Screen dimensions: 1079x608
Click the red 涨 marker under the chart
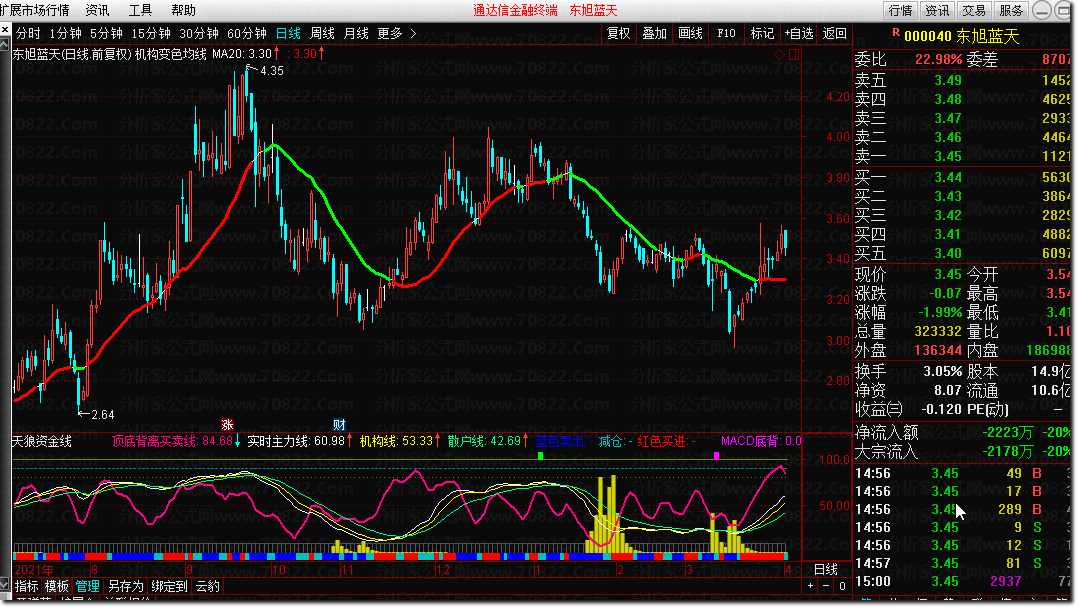pyautogui.click(x=227, y=425)
